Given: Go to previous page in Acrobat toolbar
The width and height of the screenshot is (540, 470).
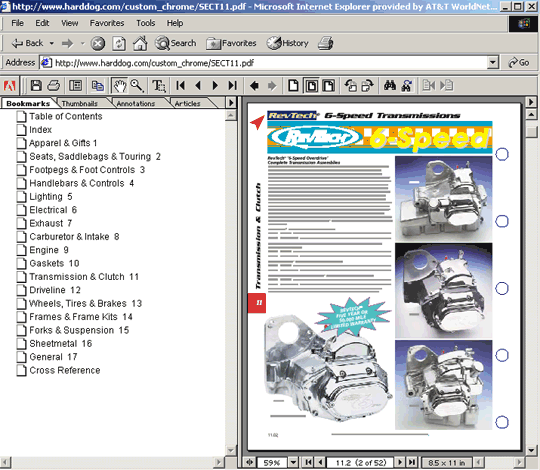Looking at the screenshot, I should 198,85.
